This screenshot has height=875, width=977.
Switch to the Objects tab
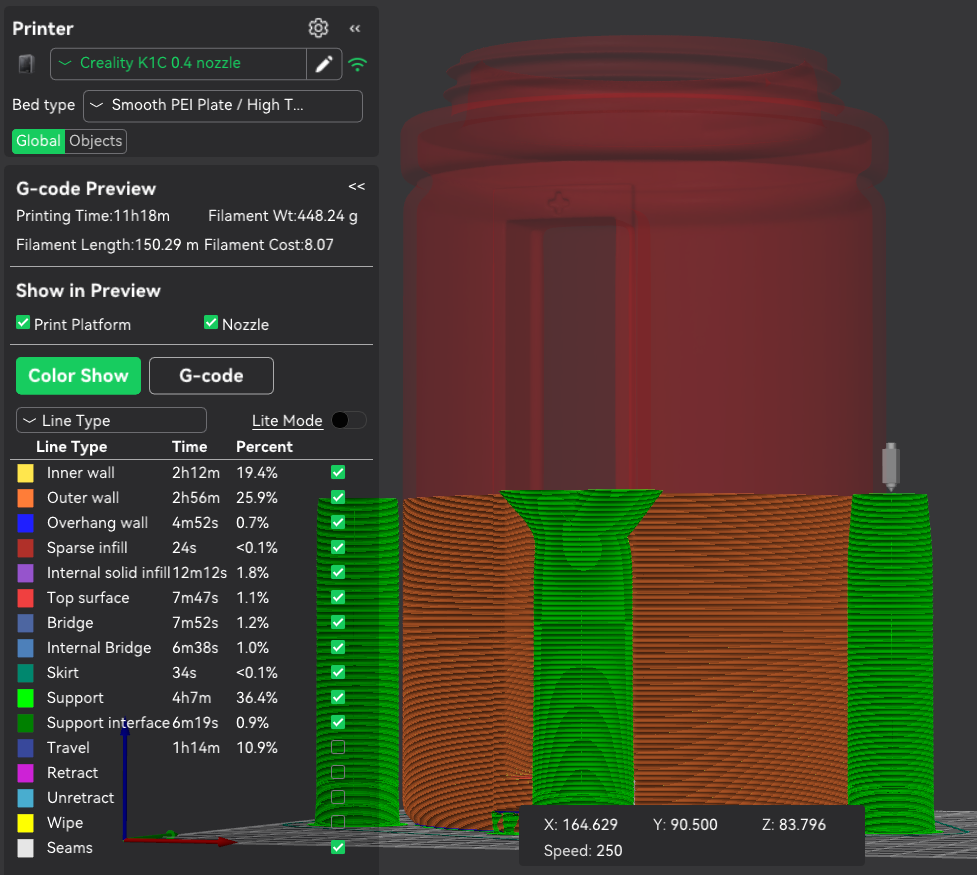[x=96, y=141]
